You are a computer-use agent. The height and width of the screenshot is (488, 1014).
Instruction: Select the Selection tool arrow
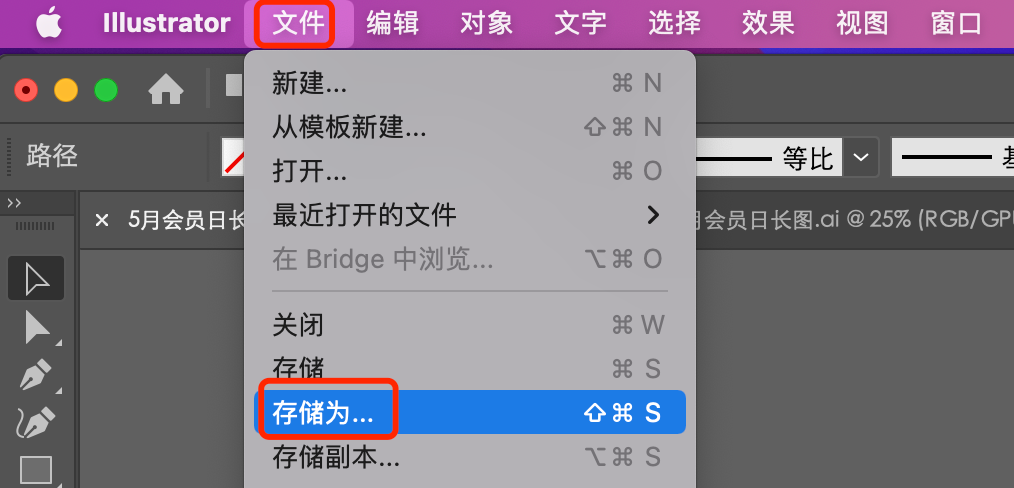36,279
